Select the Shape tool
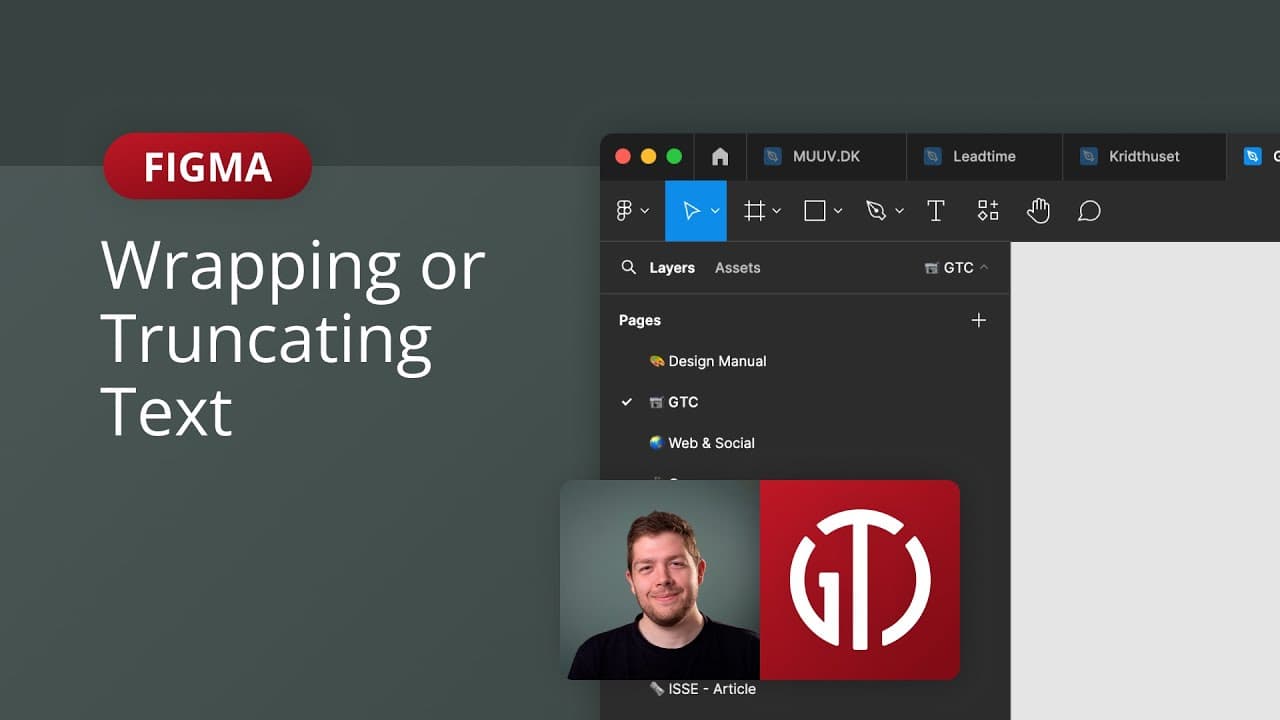This screenshot has height=720, width=1280. click(815, 211)
